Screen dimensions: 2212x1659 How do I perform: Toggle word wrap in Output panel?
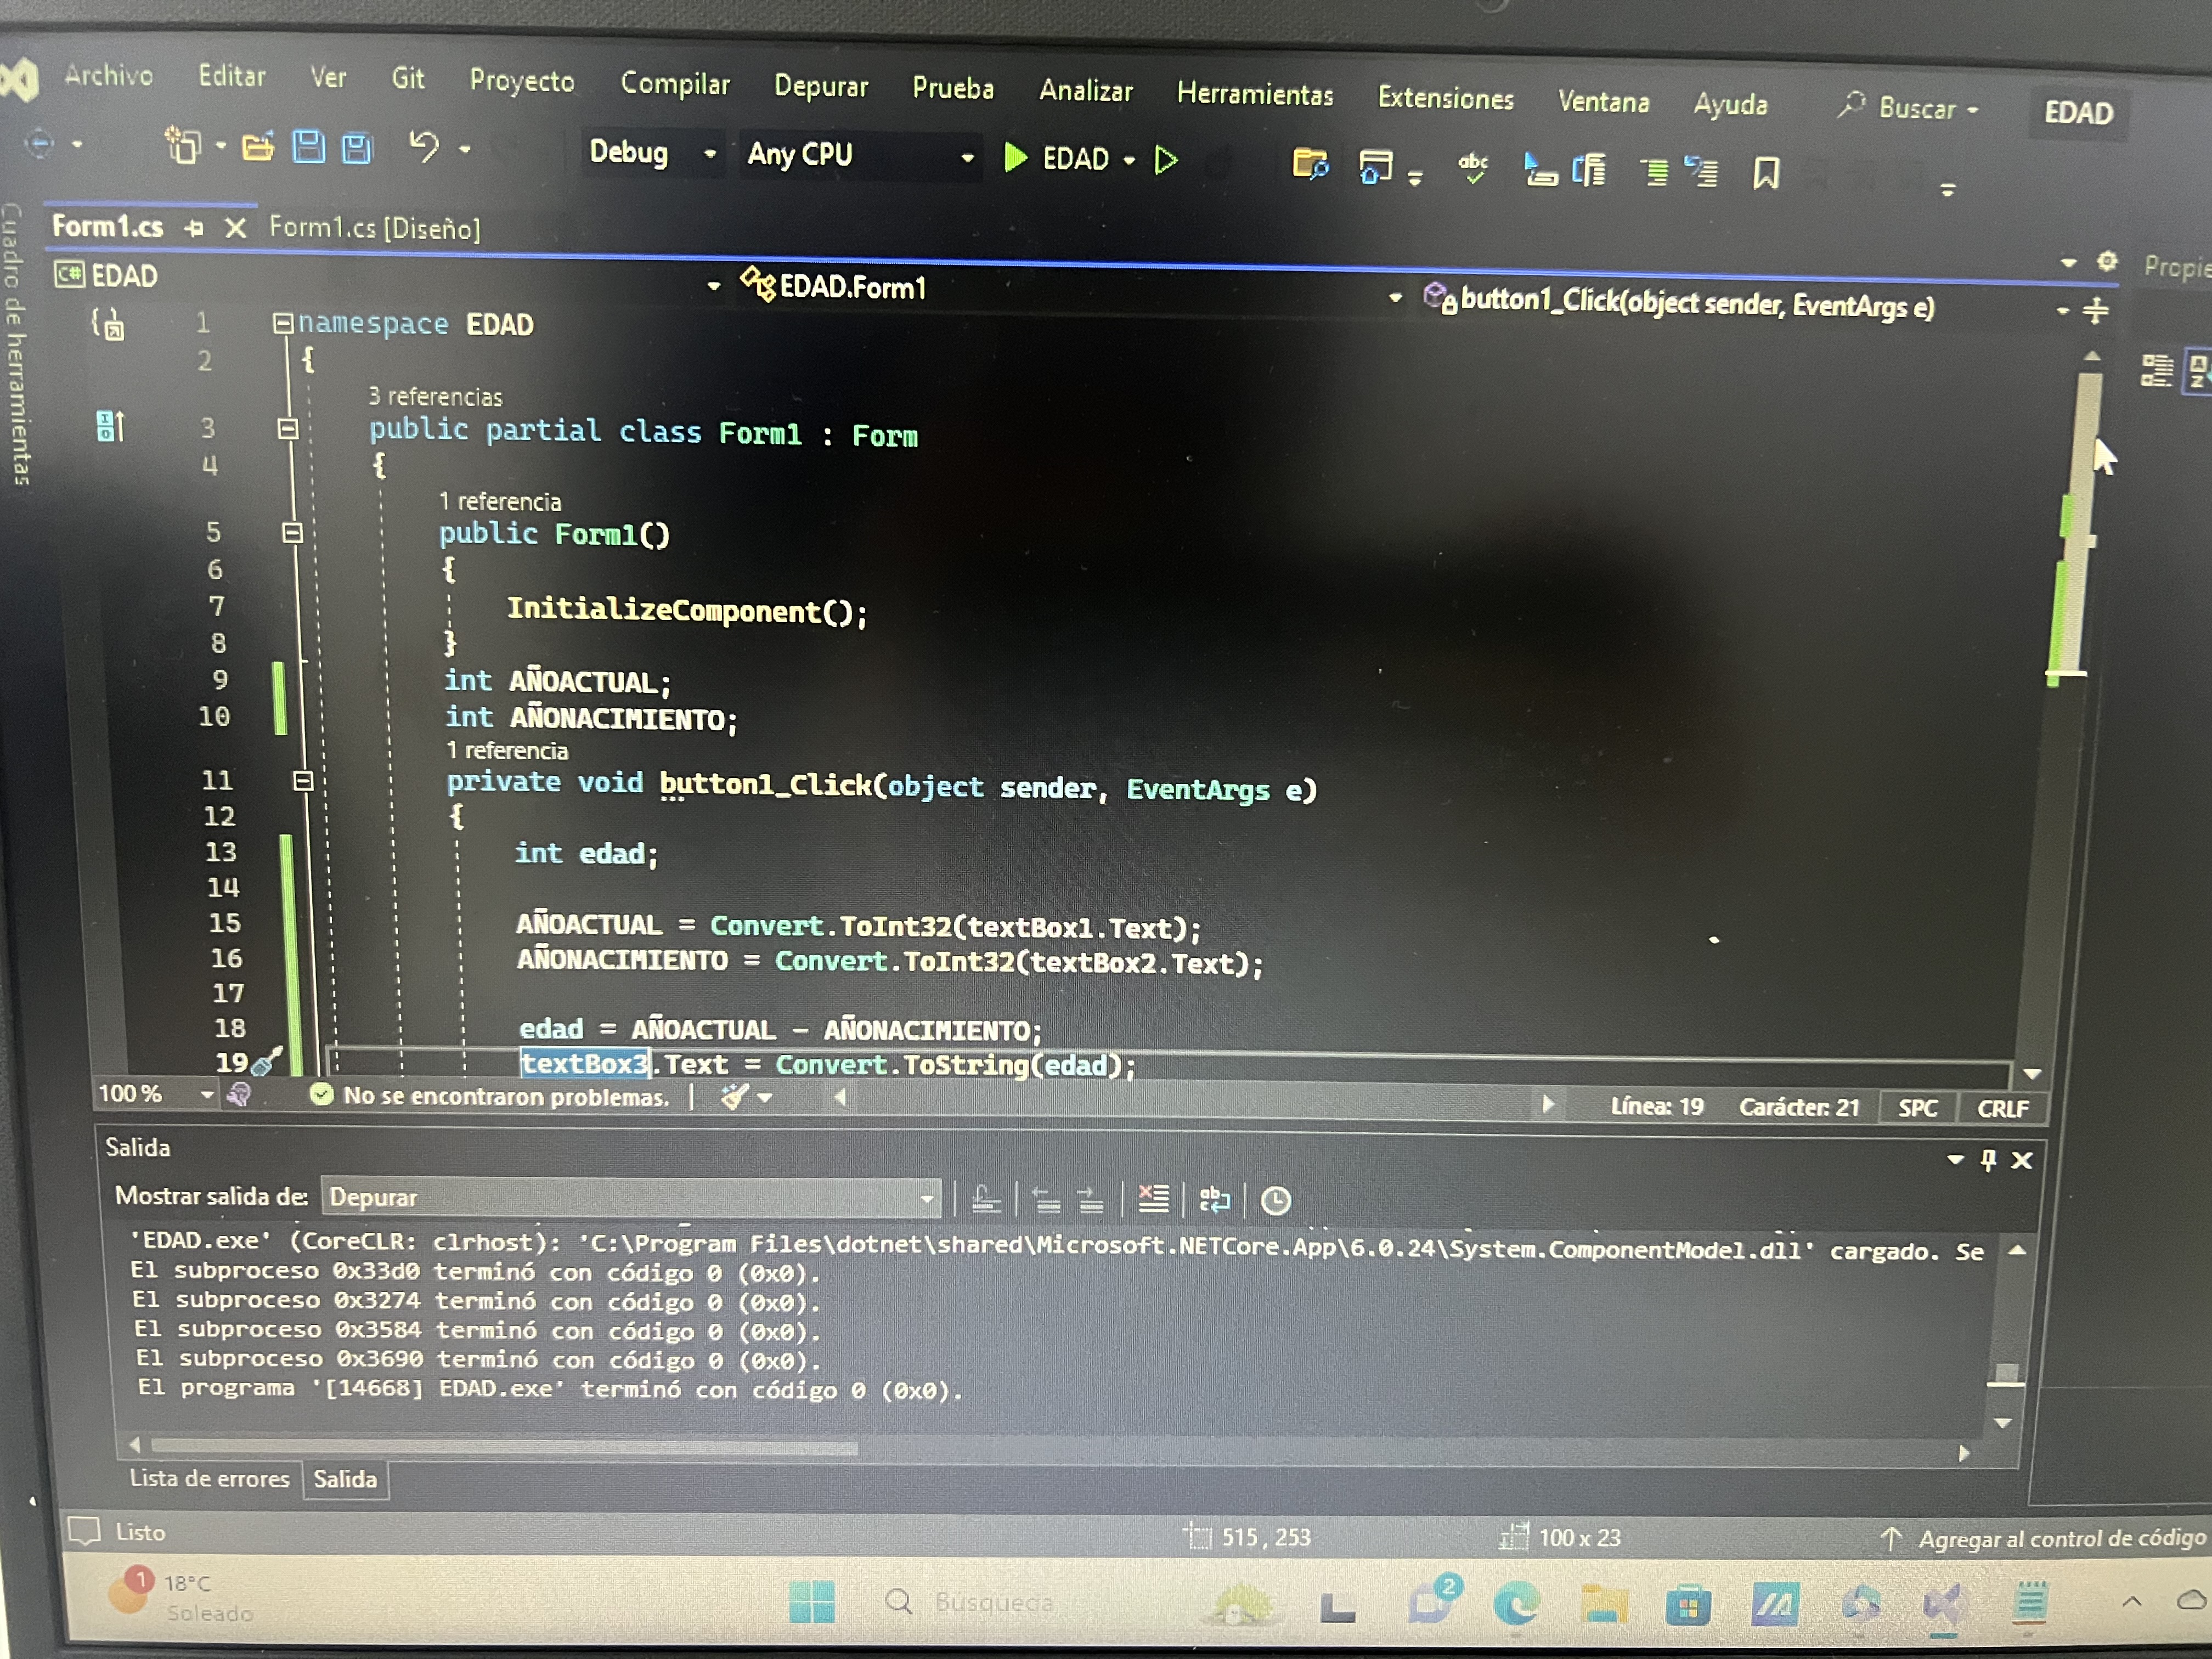point(1215,1199)
